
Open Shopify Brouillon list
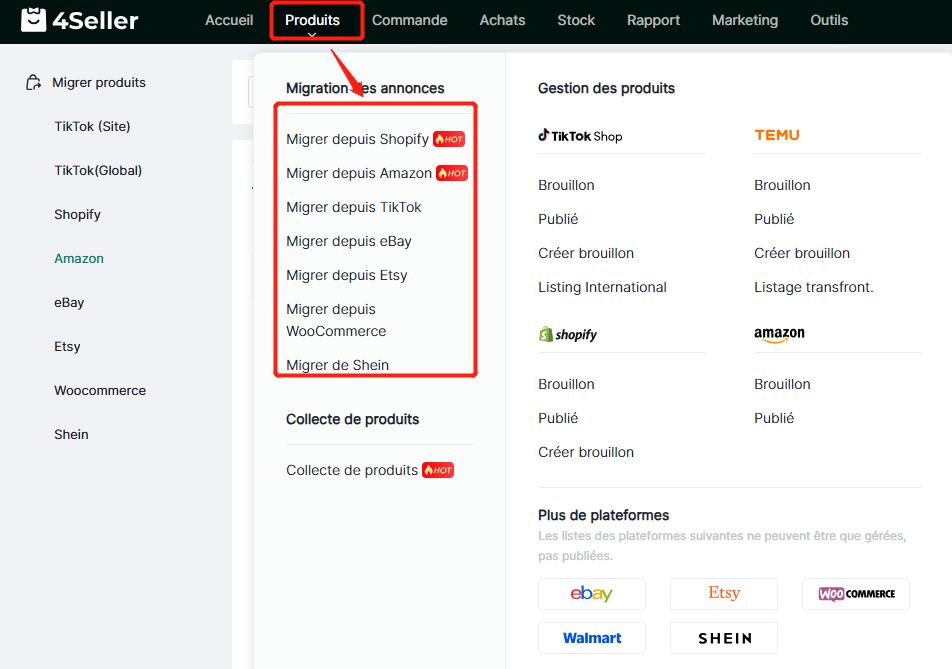click(x=566, y=384)
